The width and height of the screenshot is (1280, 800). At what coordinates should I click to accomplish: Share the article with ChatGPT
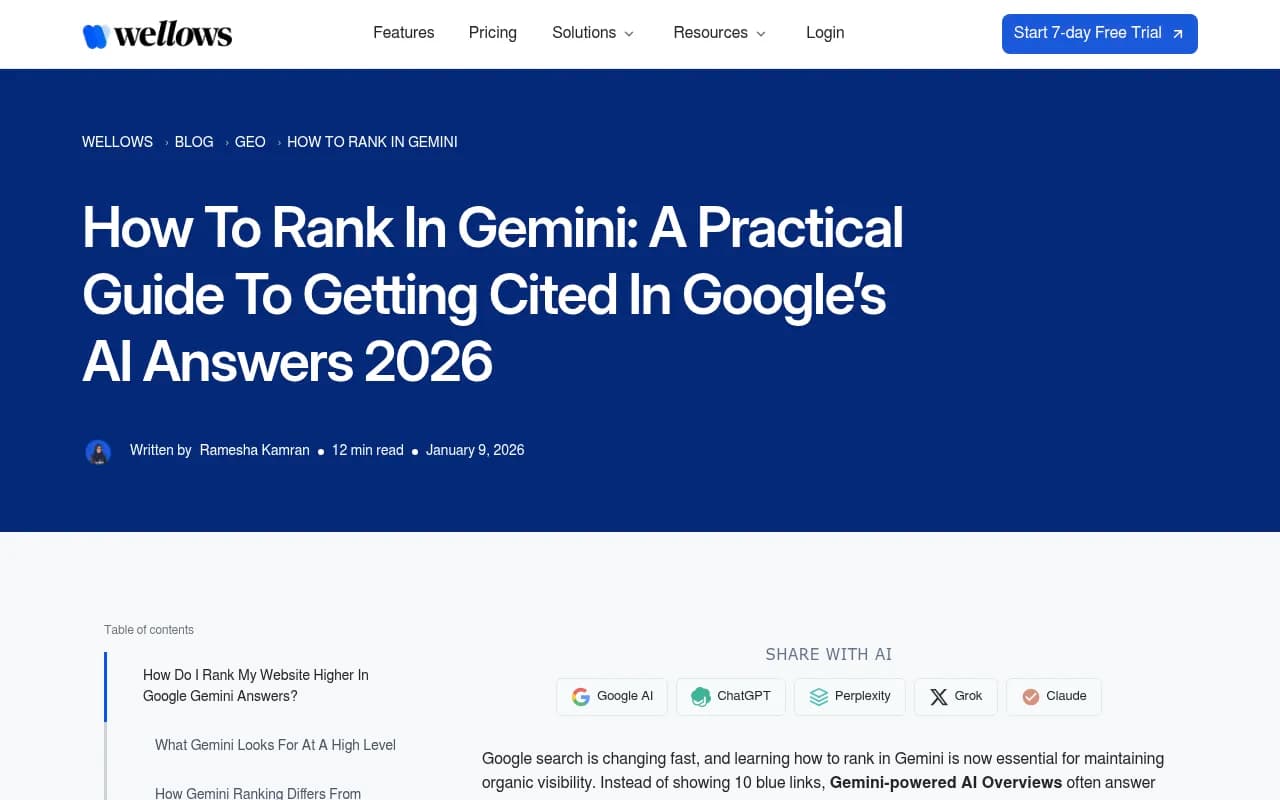[731, 696]
